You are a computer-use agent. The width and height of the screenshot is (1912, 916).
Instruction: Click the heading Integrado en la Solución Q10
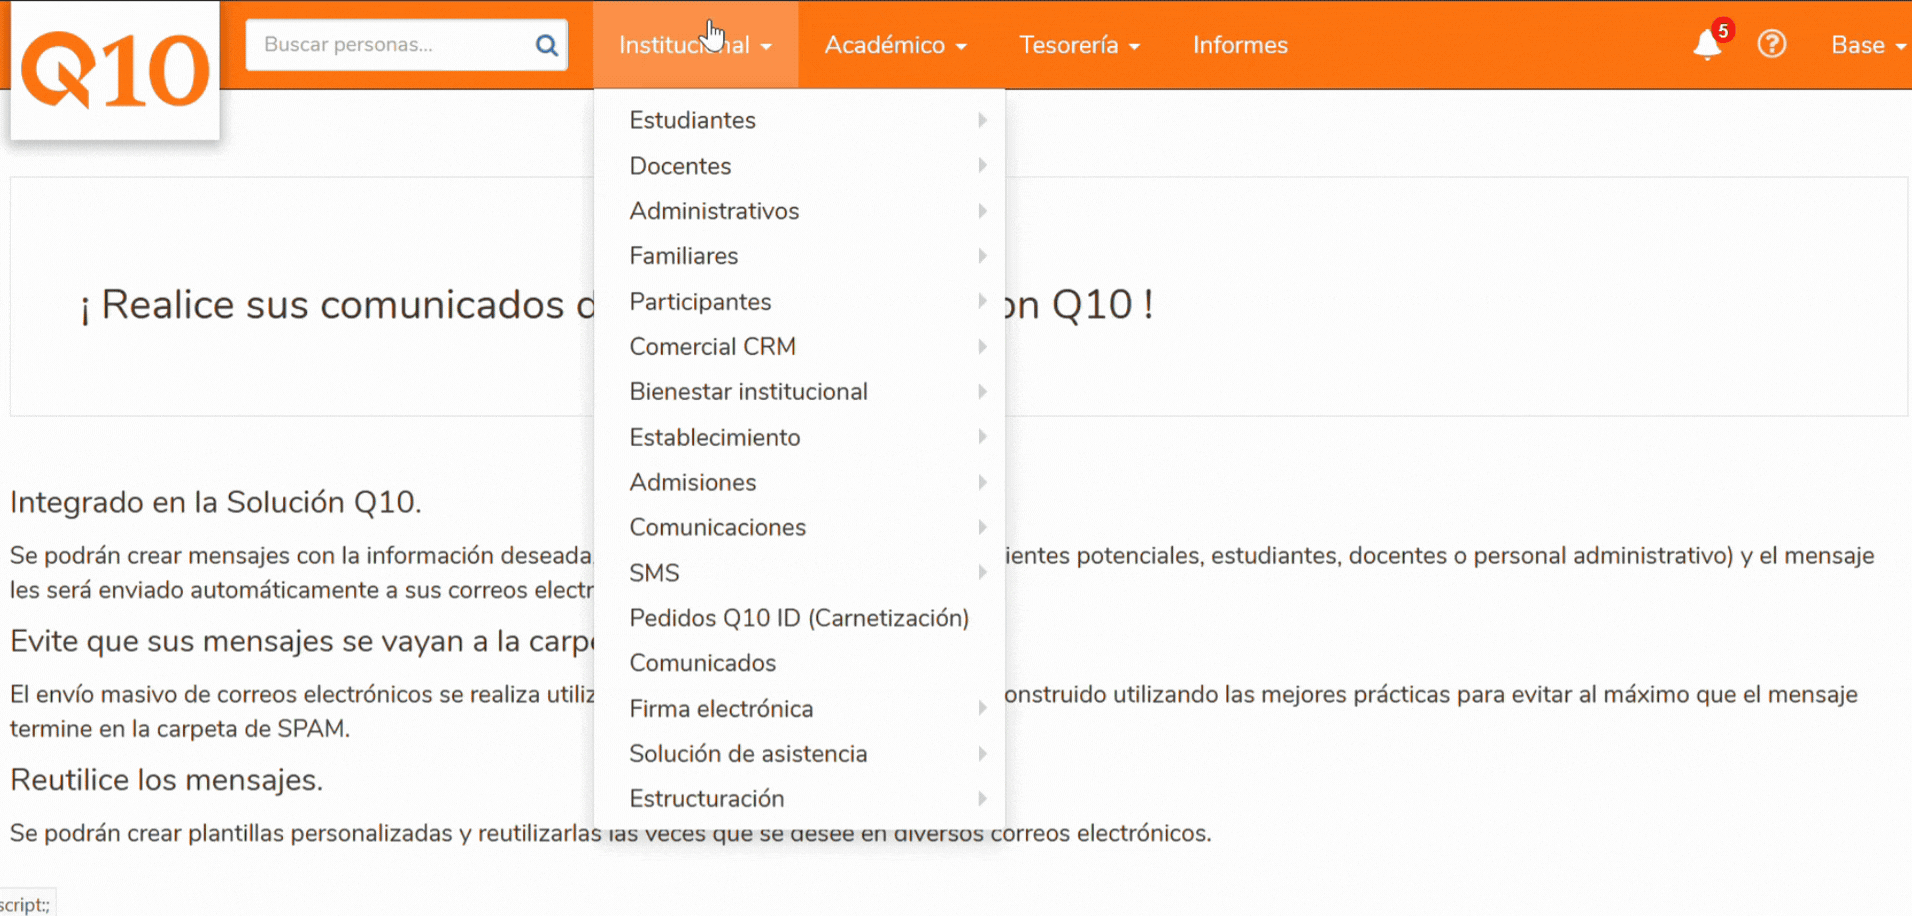click(216, 502)
